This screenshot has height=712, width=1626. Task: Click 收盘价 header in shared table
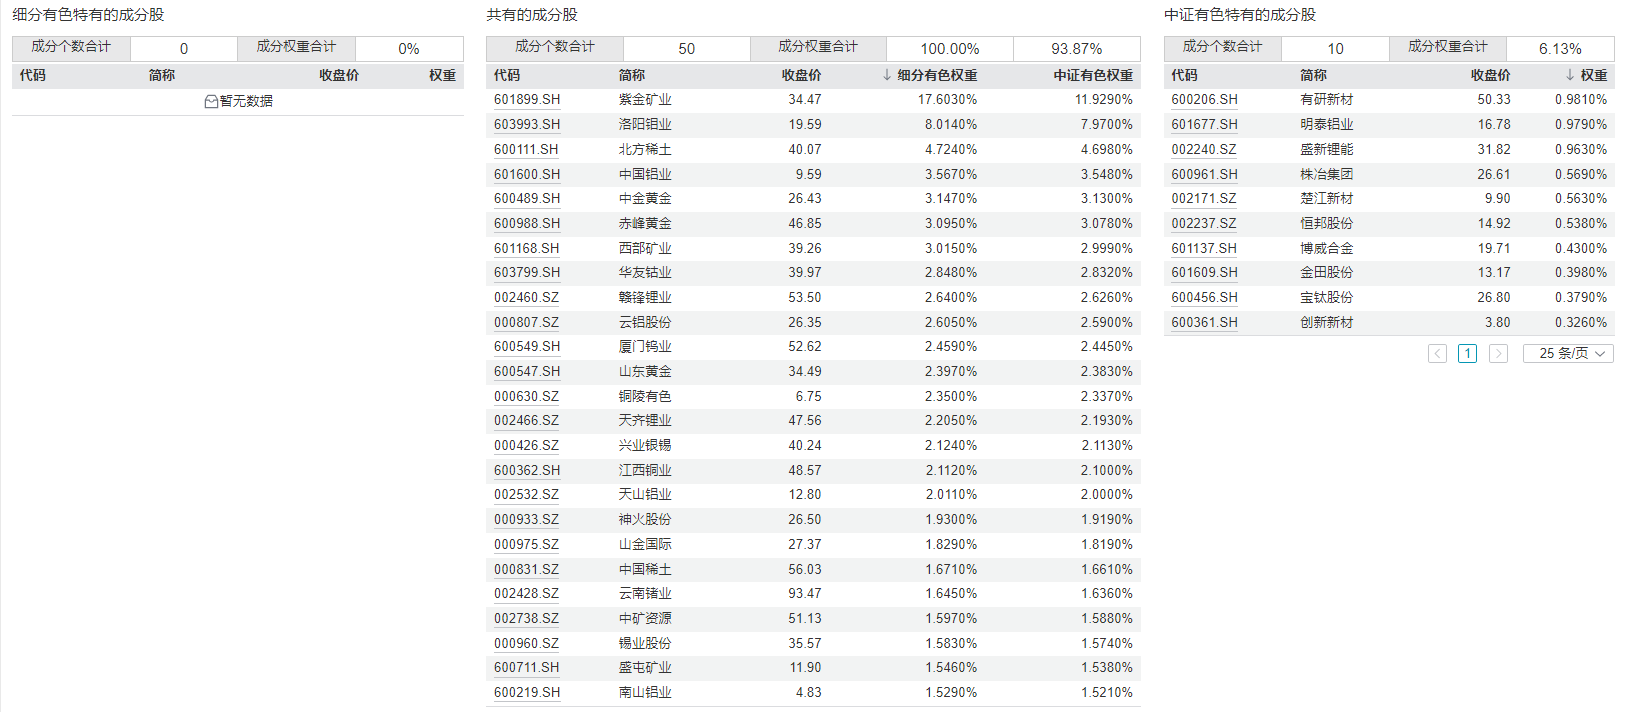coord(802,75)
